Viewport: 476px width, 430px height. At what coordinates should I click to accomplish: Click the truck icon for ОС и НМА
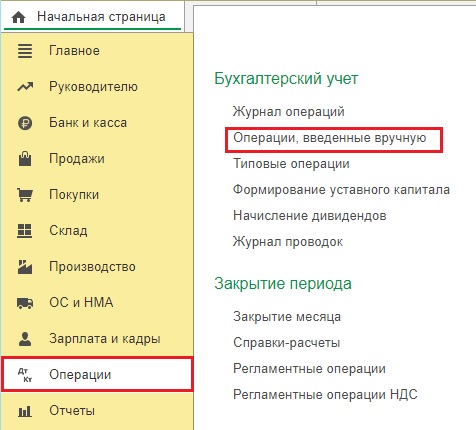click(25, 303)
